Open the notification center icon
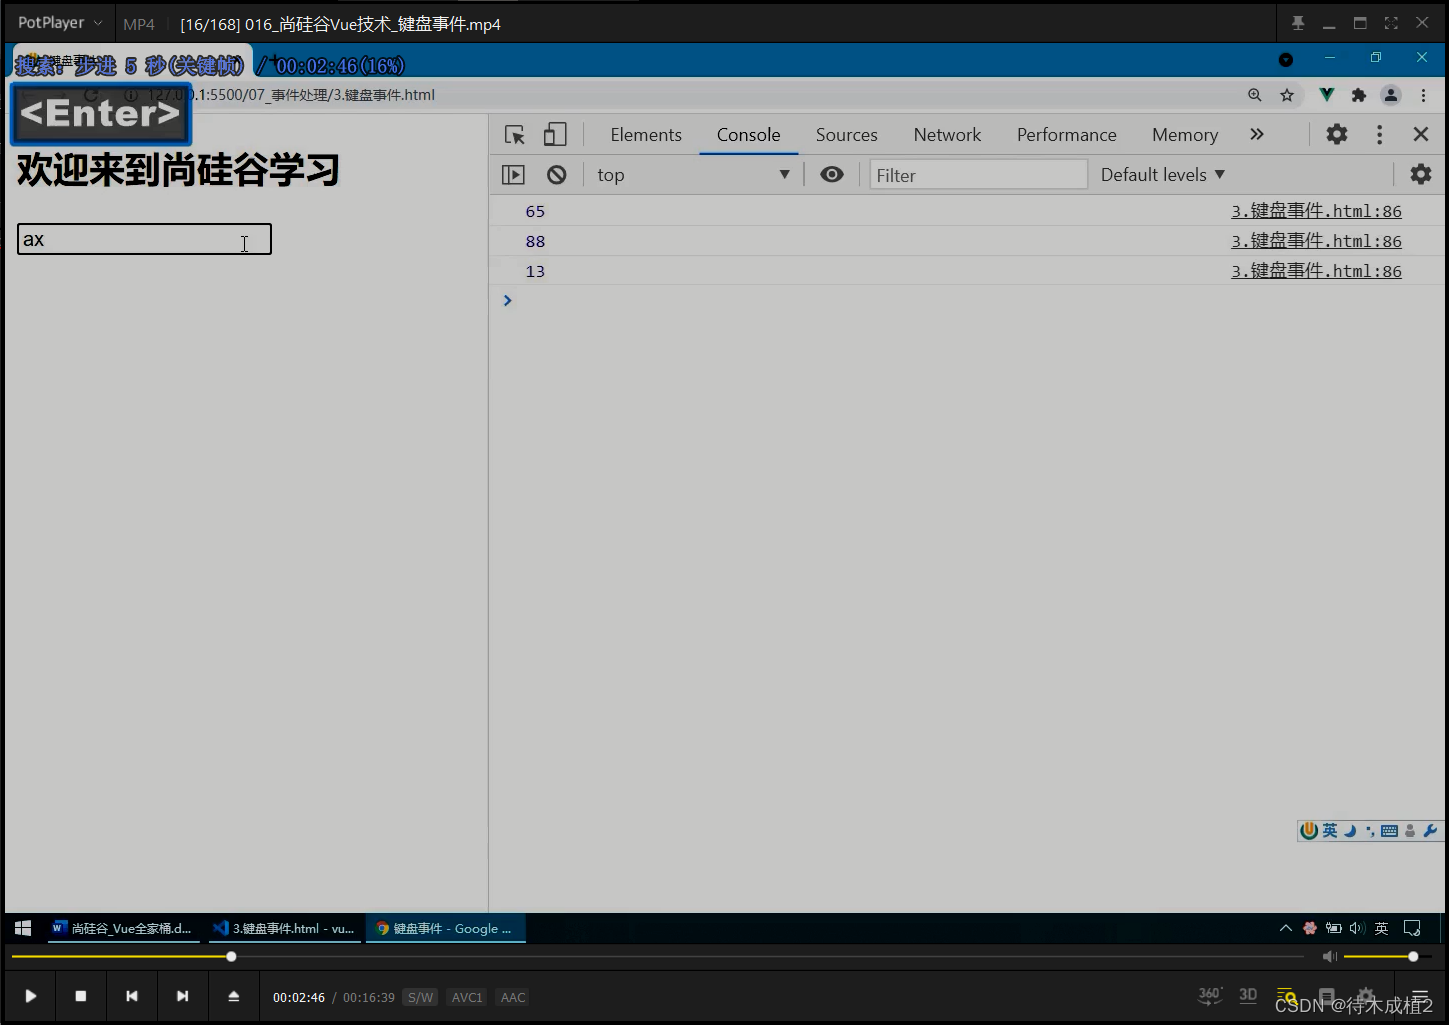 point(1412,928)
